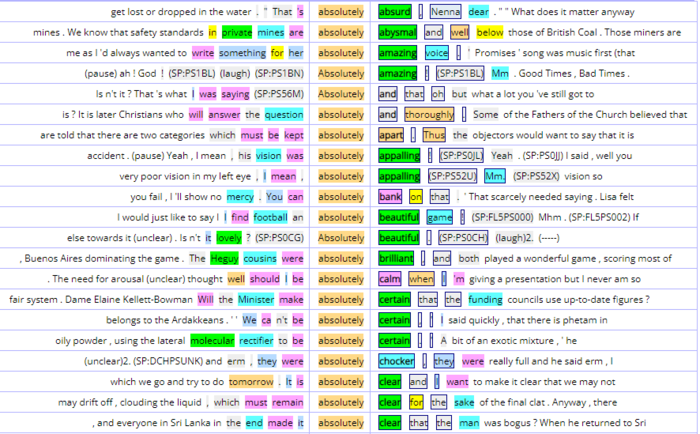Click the blue word "something"
The width and height of the screenshot is (700, 434).
tap(242, 53)
